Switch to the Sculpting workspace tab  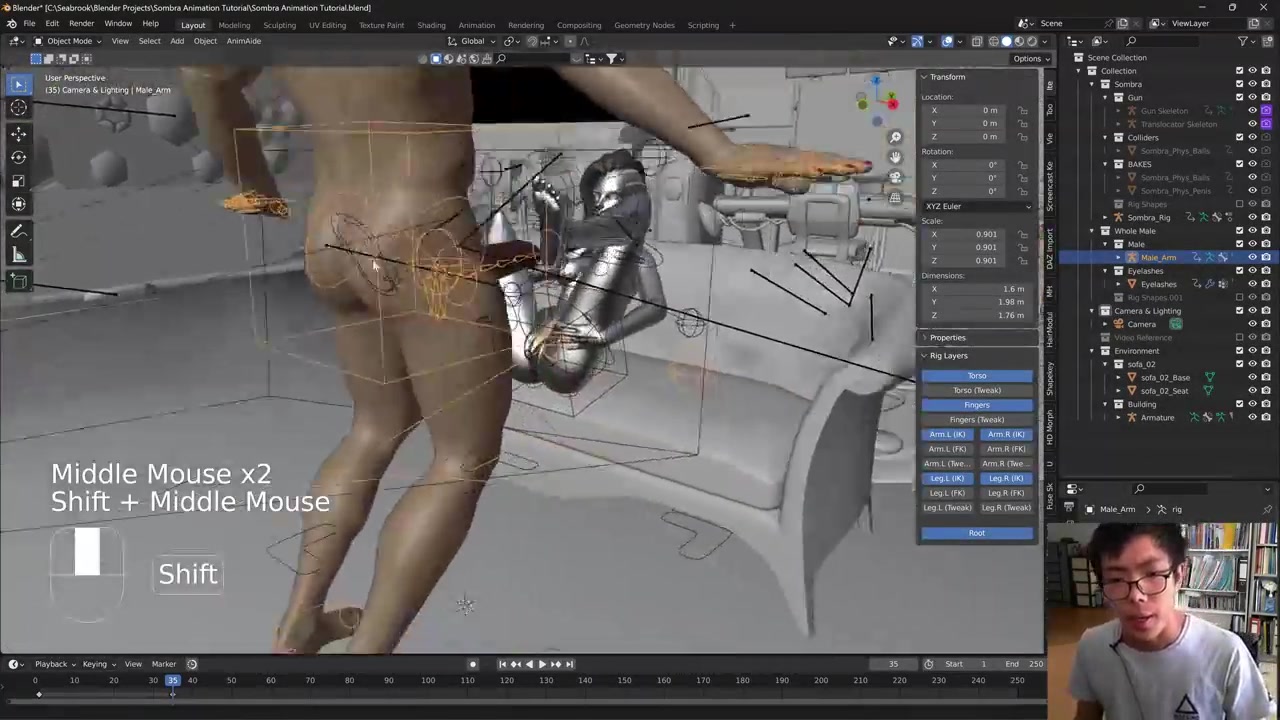[x=279, y=25]
